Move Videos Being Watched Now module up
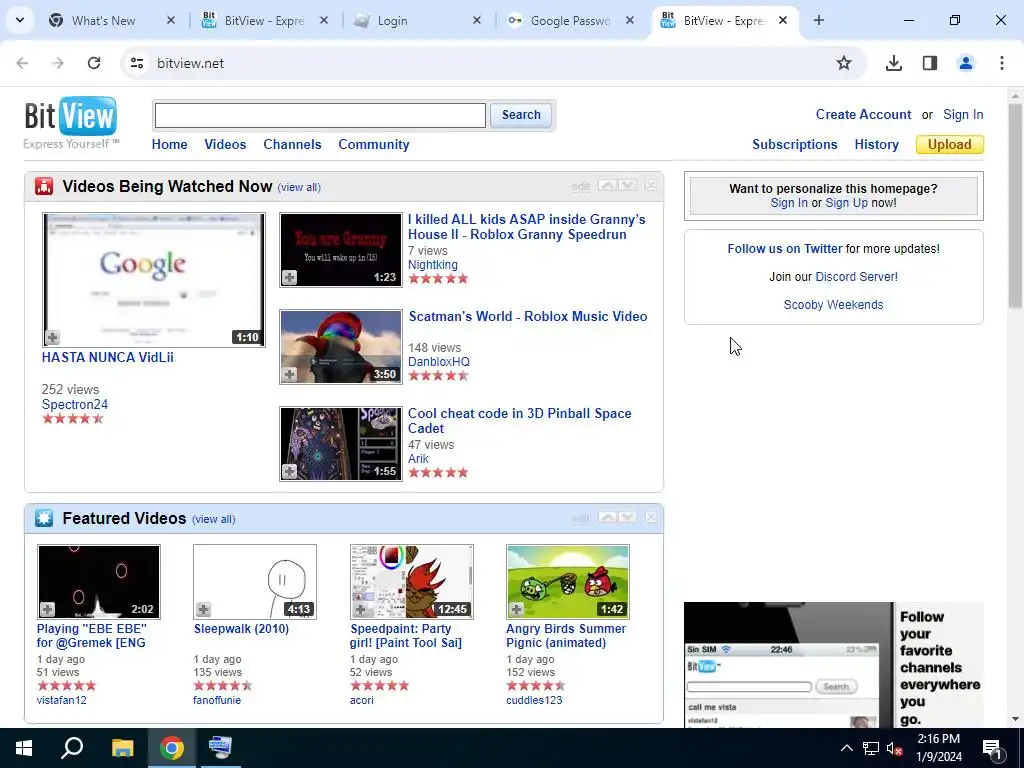The image size is (1024, 768). (607, 185)
